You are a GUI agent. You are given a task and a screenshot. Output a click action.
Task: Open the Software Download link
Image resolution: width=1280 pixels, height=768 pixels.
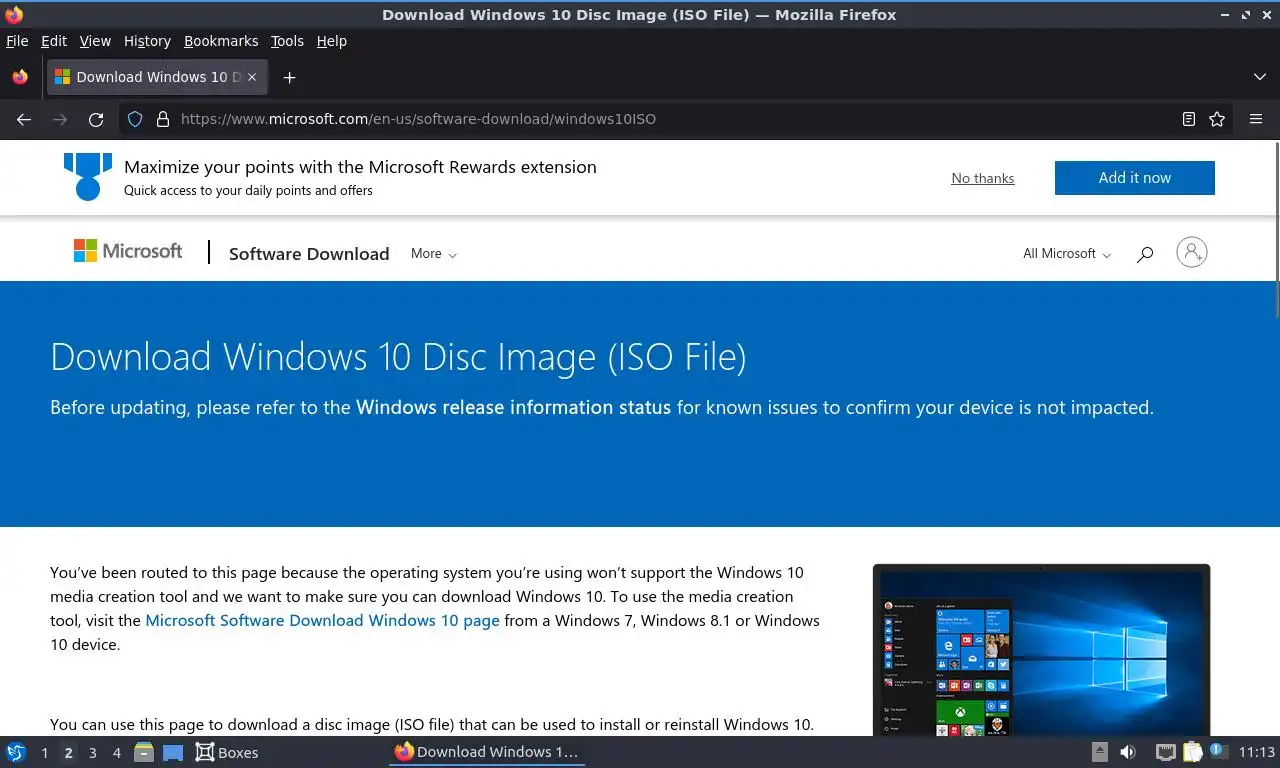(x=309, y=254)
